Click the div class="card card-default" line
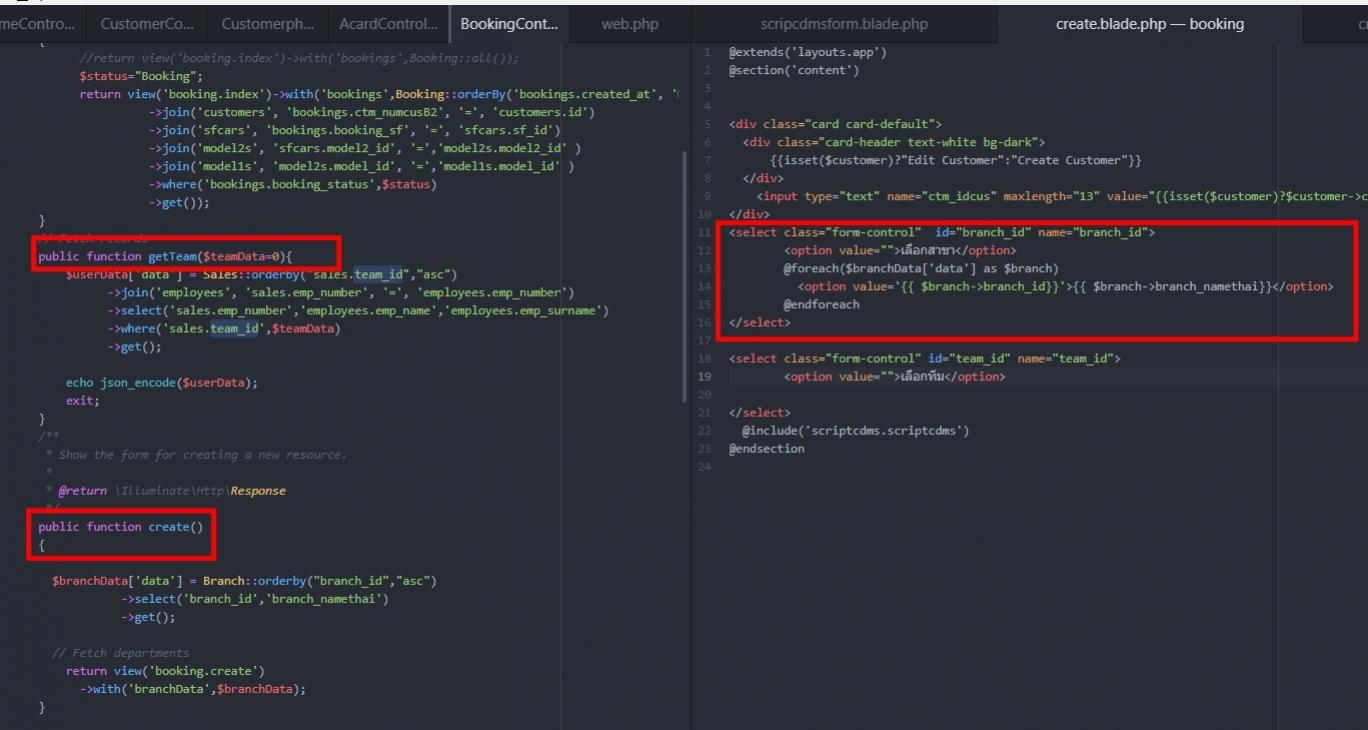1368x730 pixels. 835,124
